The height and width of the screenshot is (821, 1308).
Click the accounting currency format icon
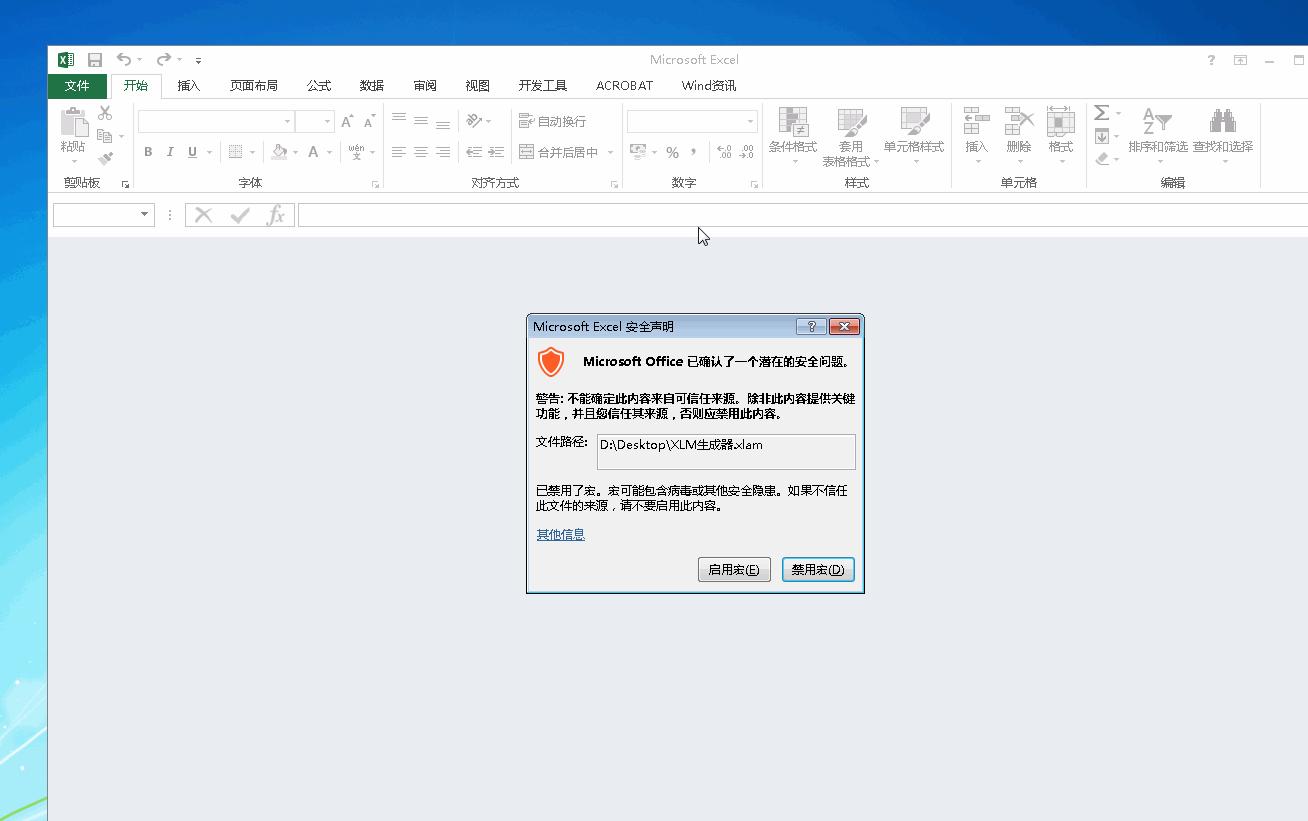click(638, 152)
